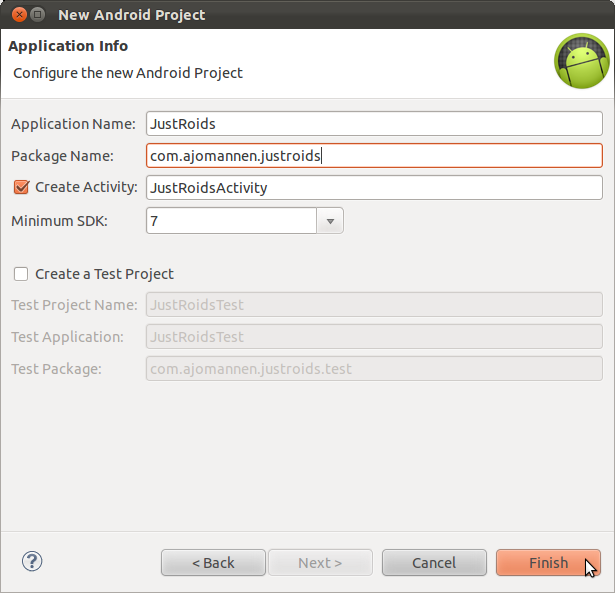Edit the Package Name field
Viewport: 615px width, 593px height.
pyautogui.click(x=374, y=156)
